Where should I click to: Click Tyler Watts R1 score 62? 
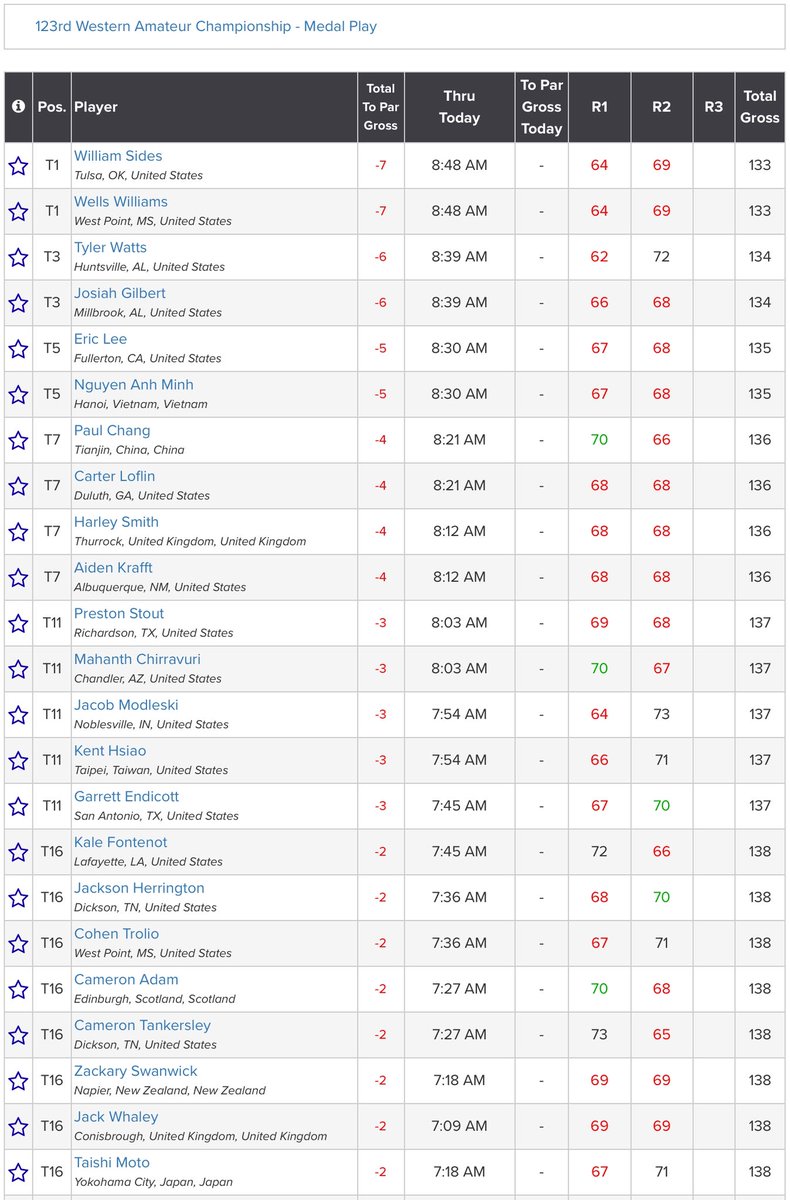599,257
